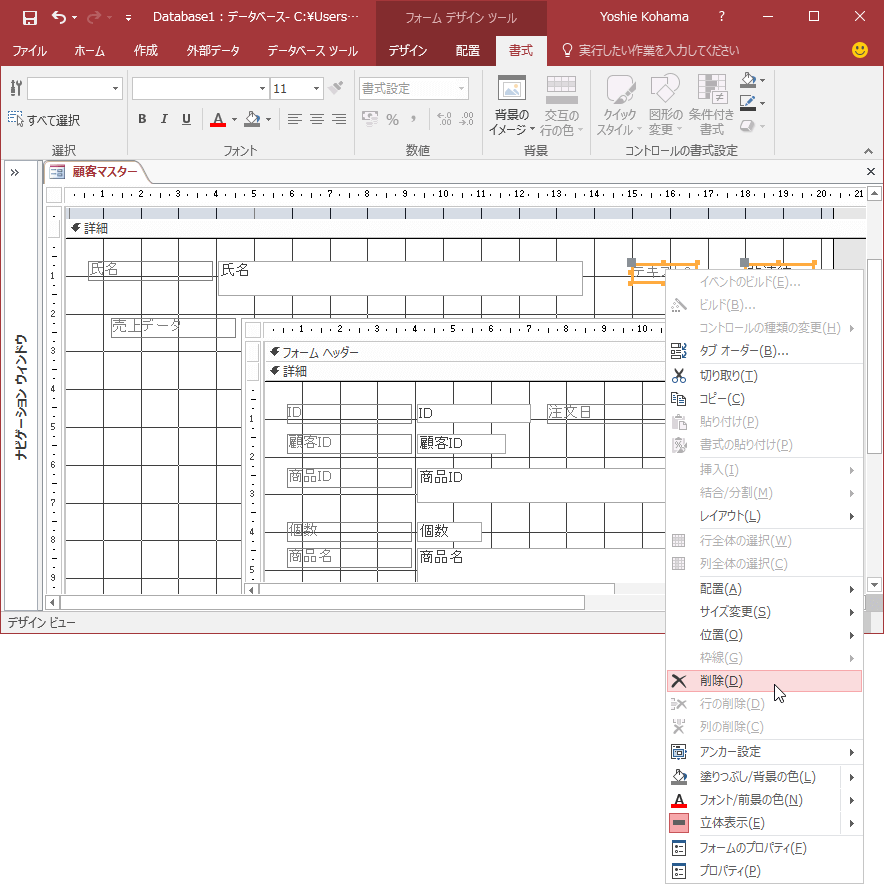Click increase decimal places icon
The height and width of the screenshot is (884, 884).
point(444,119)
